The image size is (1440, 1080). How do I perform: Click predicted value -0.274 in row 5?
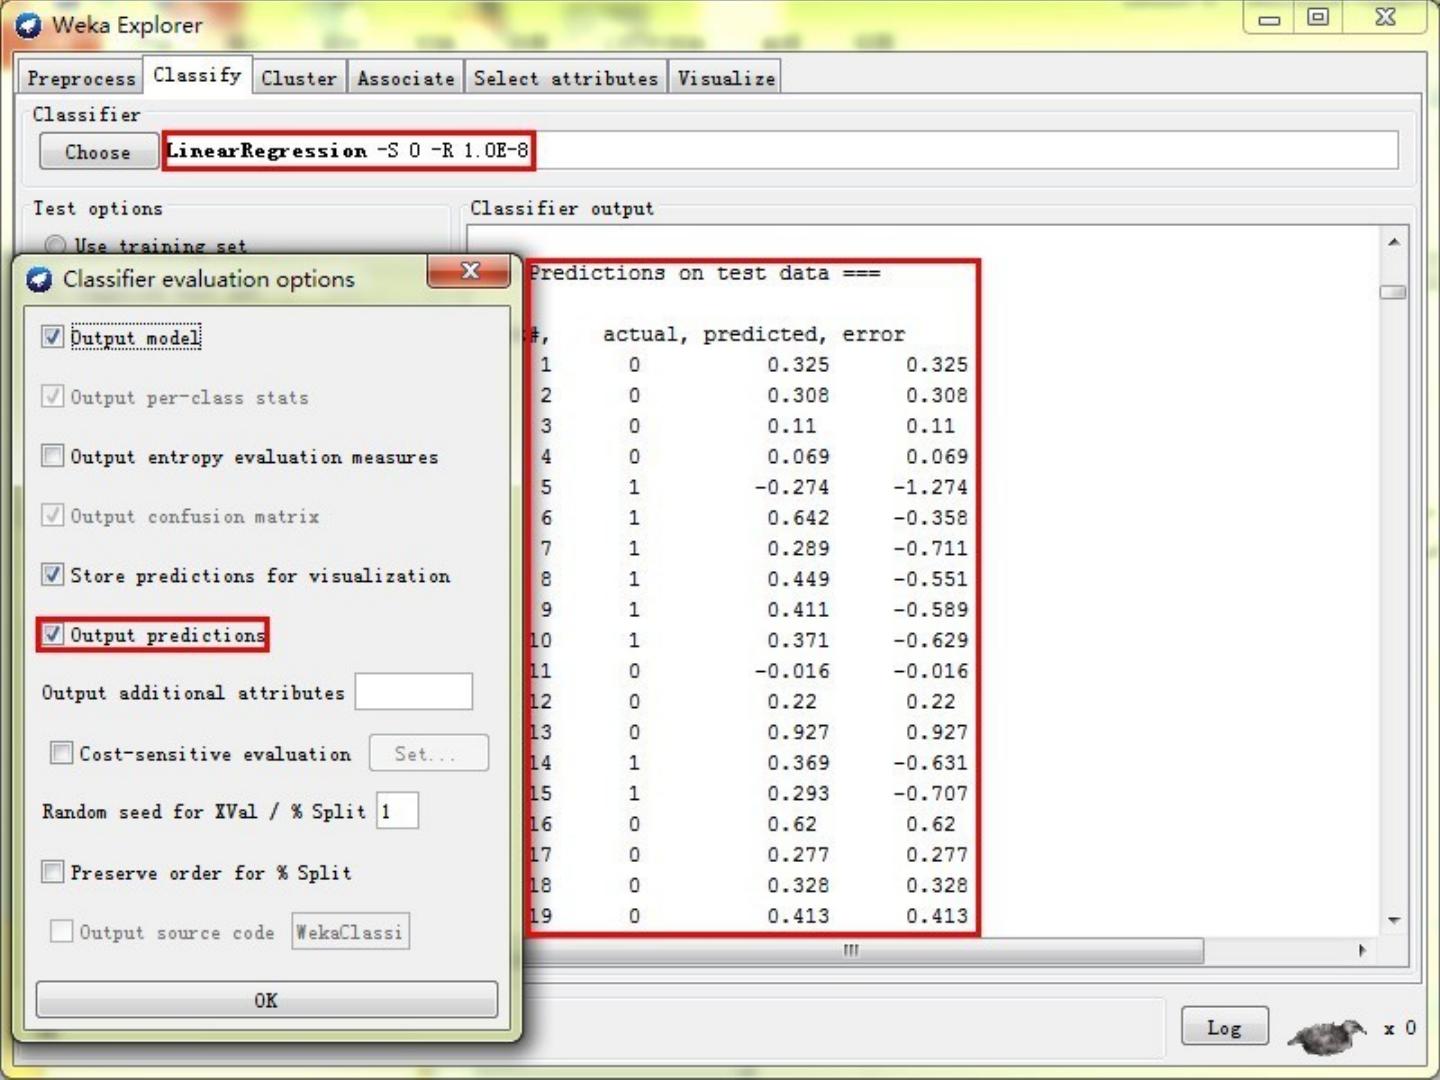tap(792, 487)
